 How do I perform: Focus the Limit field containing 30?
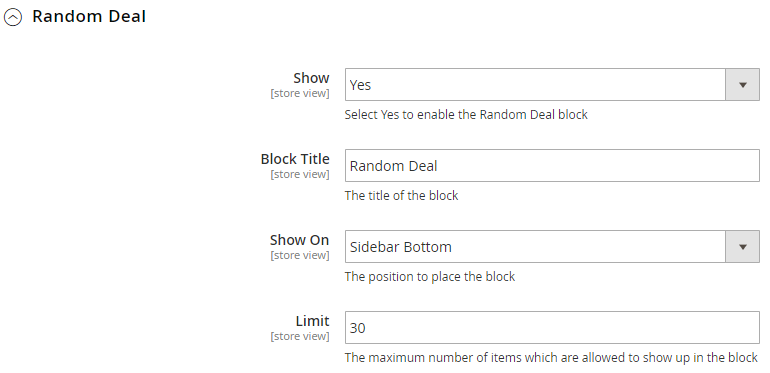(x=552, y=328)
